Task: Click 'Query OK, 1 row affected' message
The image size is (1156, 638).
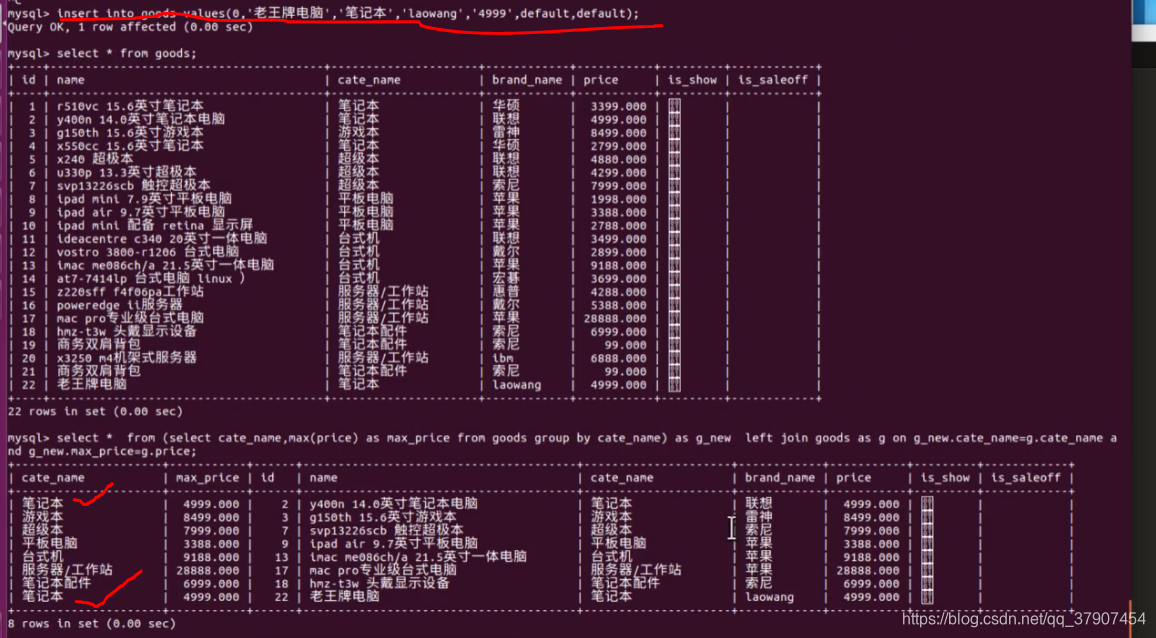Action: (x=130, y=27)
